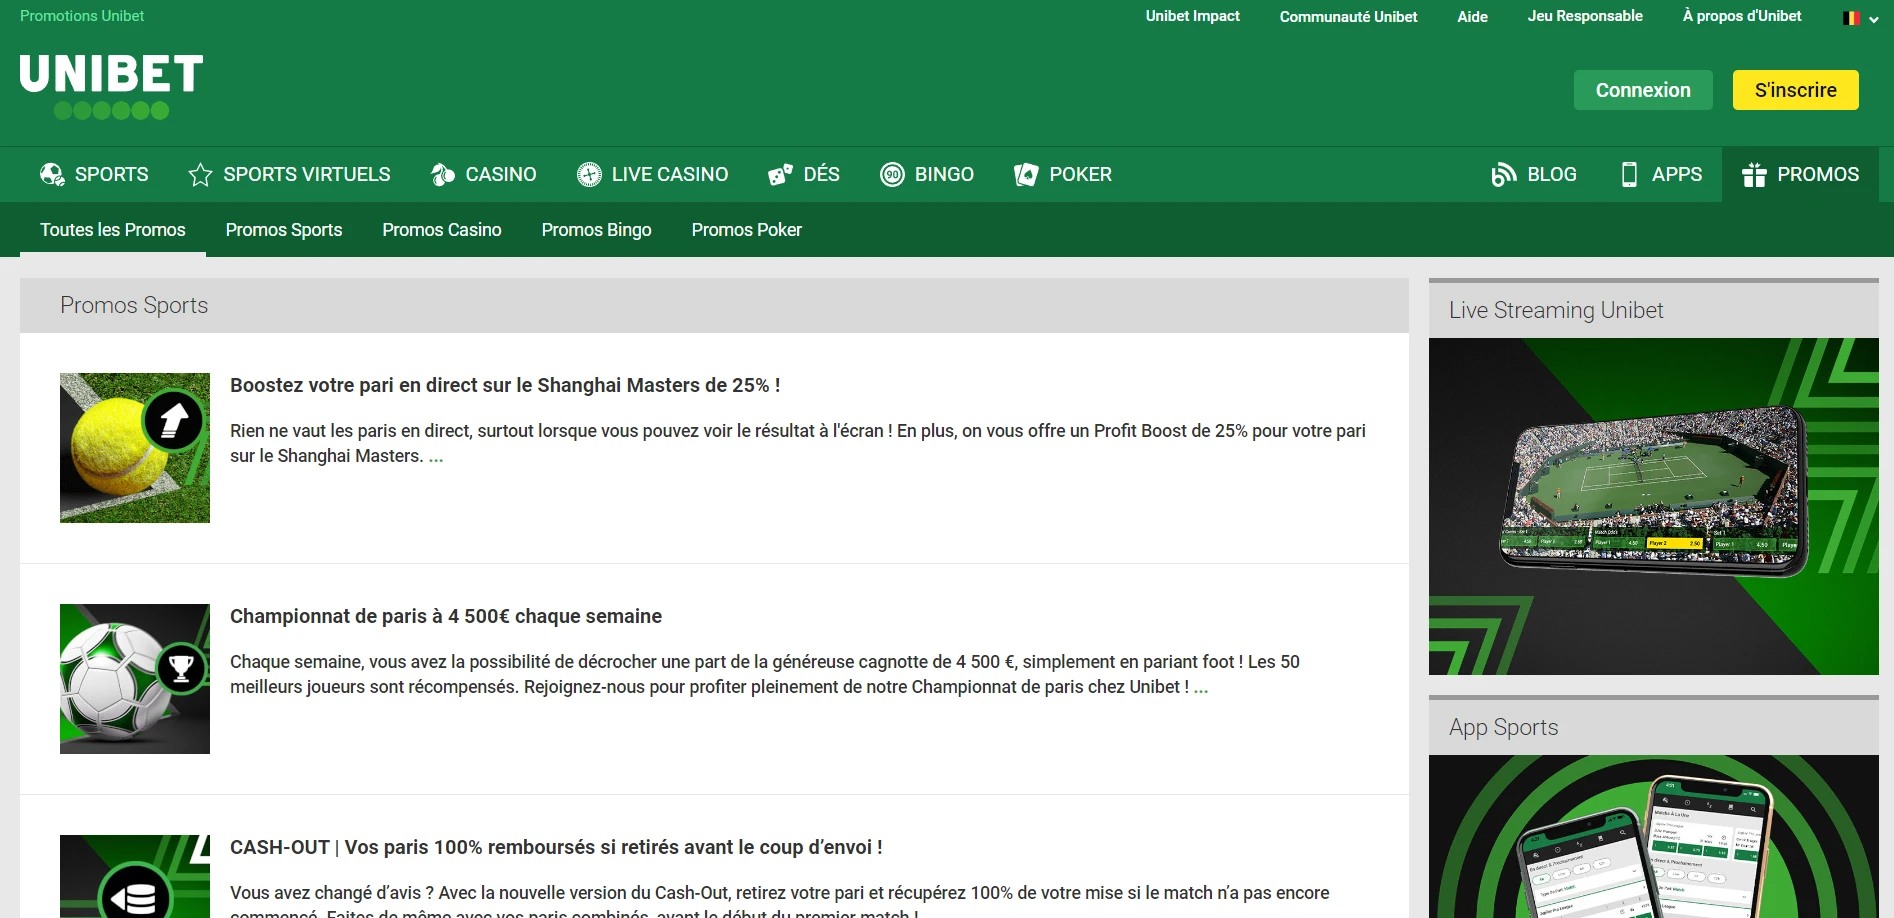
Task: Open the SPORTS VIRTUELS section
Action: pyautogui.click(x=289, y=175)
